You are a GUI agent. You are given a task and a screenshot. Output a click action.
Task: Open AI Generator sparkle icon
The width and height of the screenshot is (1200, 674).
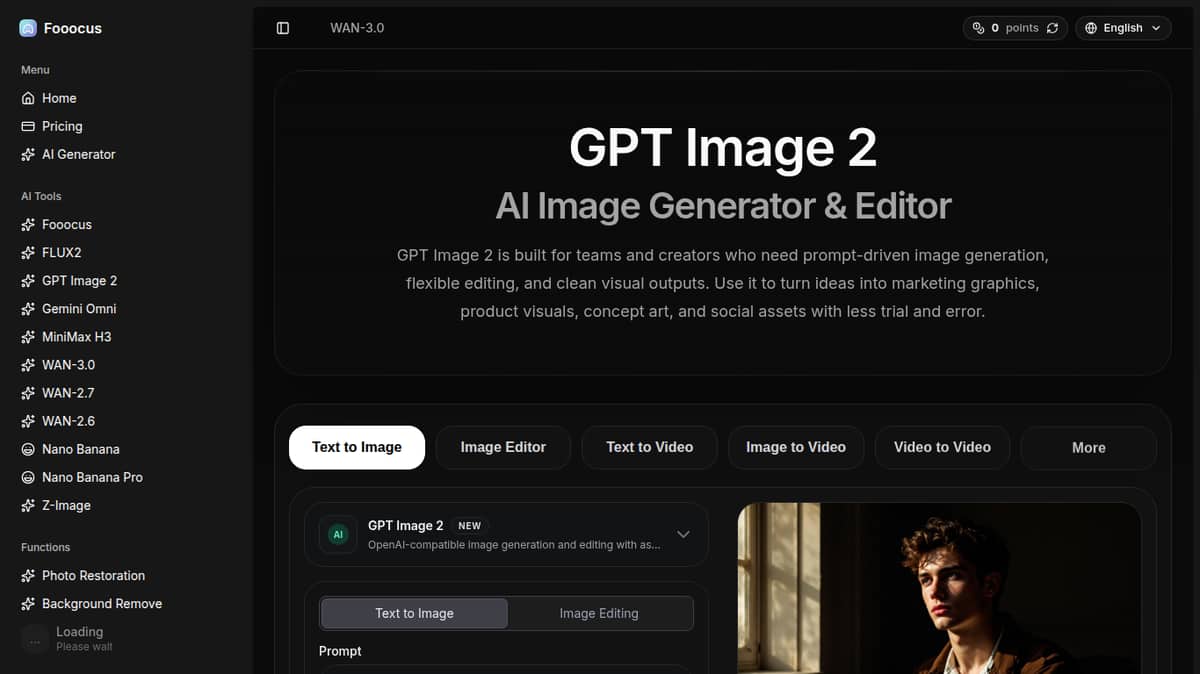pyautogui.click(x=28, y=154)
